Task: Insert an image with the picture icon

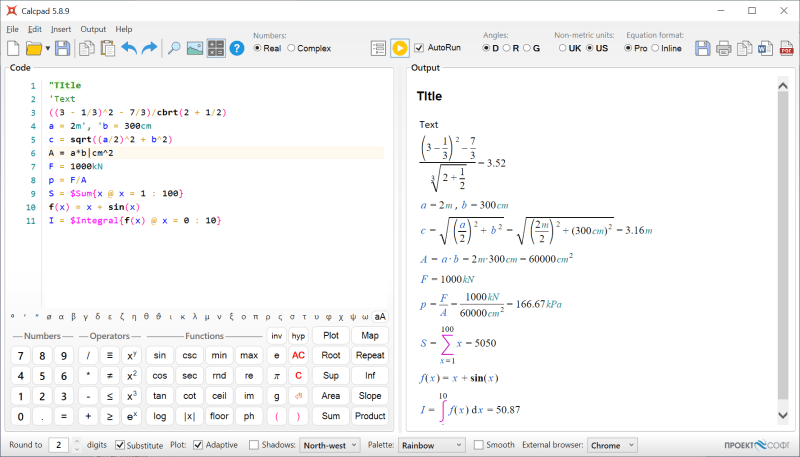Action: (x=195, y=48)
